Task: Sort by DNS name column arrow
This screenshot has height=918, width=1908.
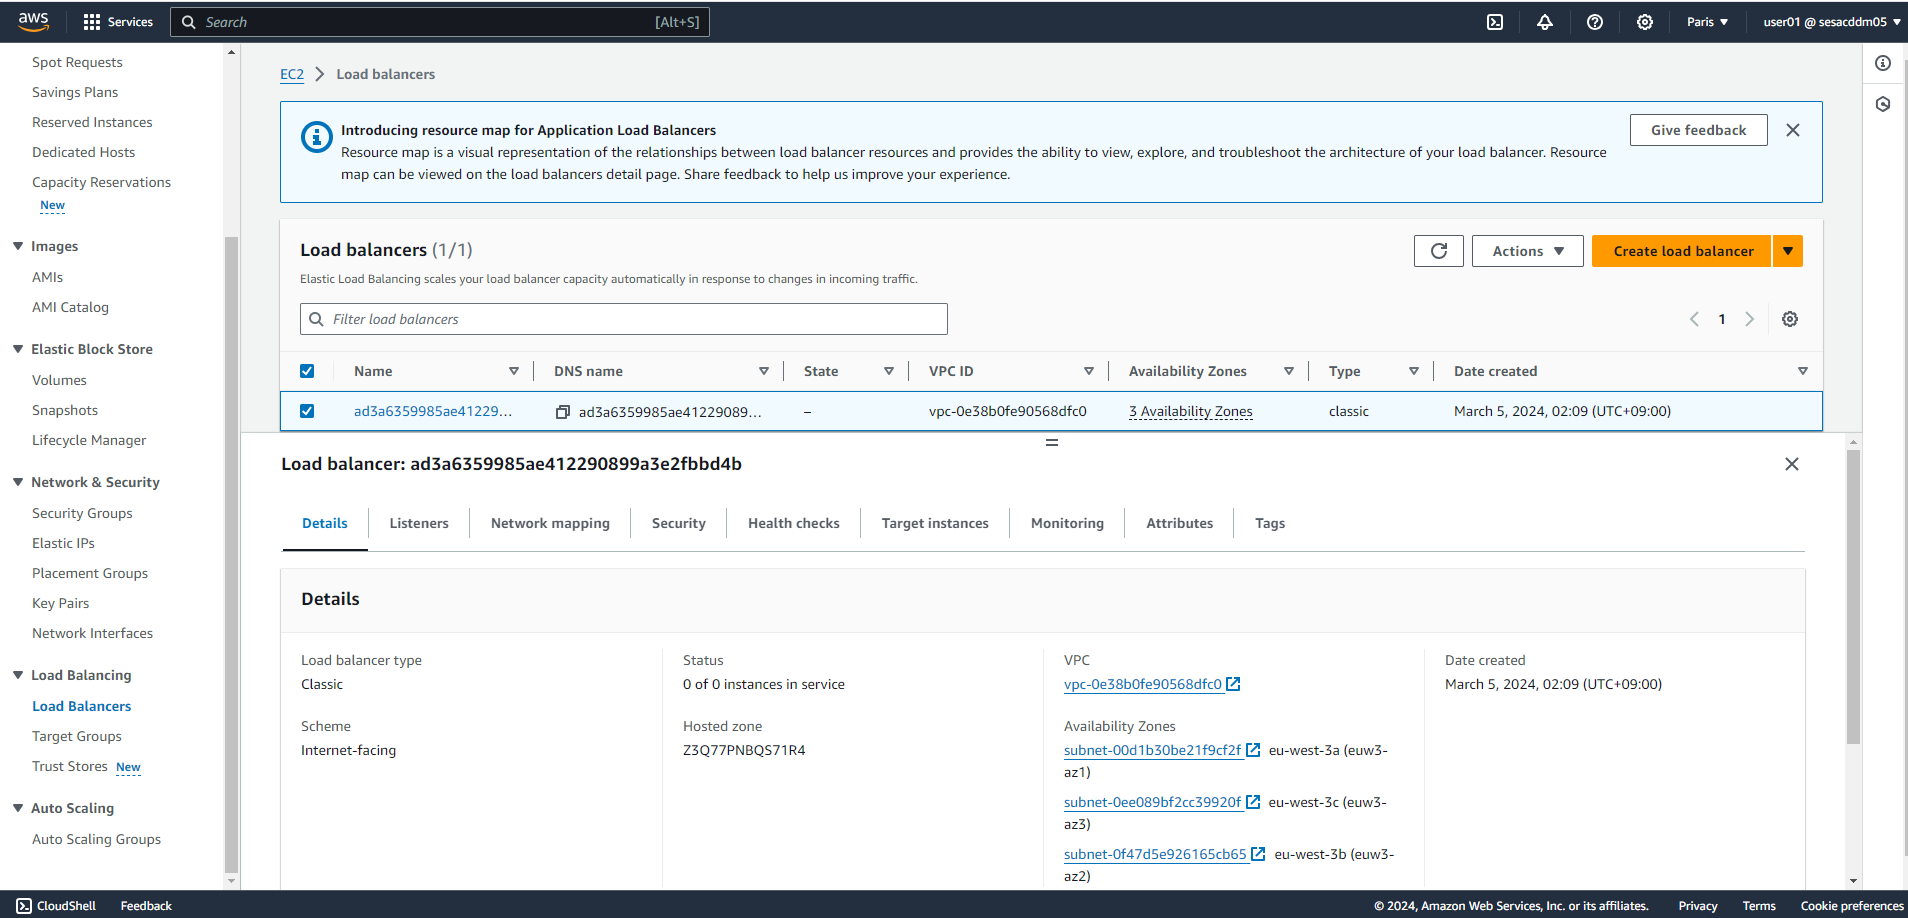Action: pos(764,371)
